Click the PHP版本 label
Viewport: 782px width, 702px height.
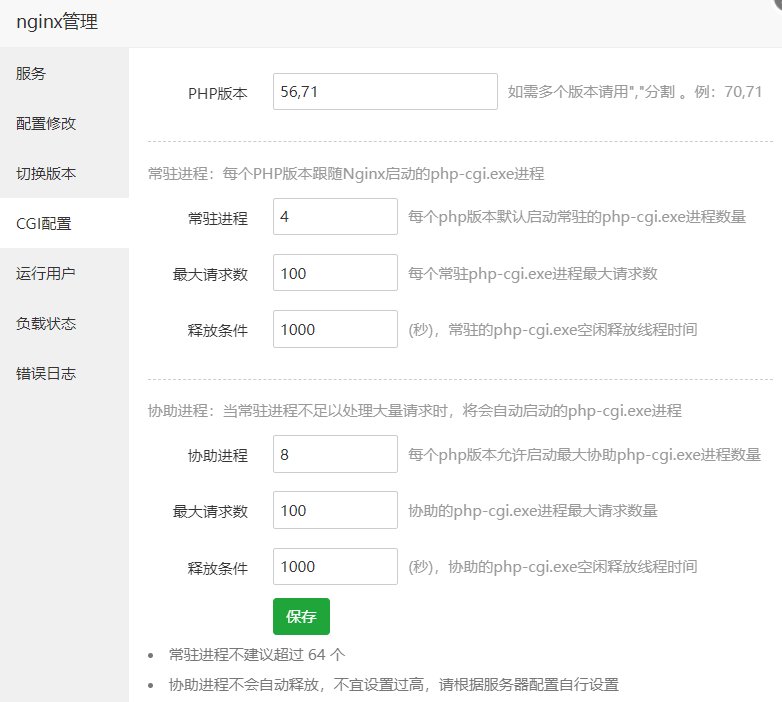pos(217,93)
